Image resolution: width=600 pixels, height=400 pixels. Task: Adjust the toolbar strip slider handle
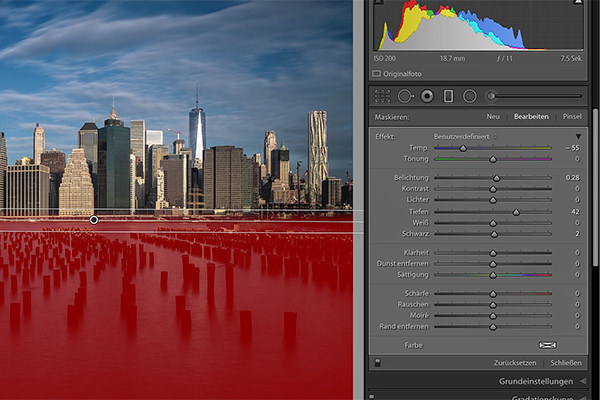pyautogui.click(x=491, y=96)
